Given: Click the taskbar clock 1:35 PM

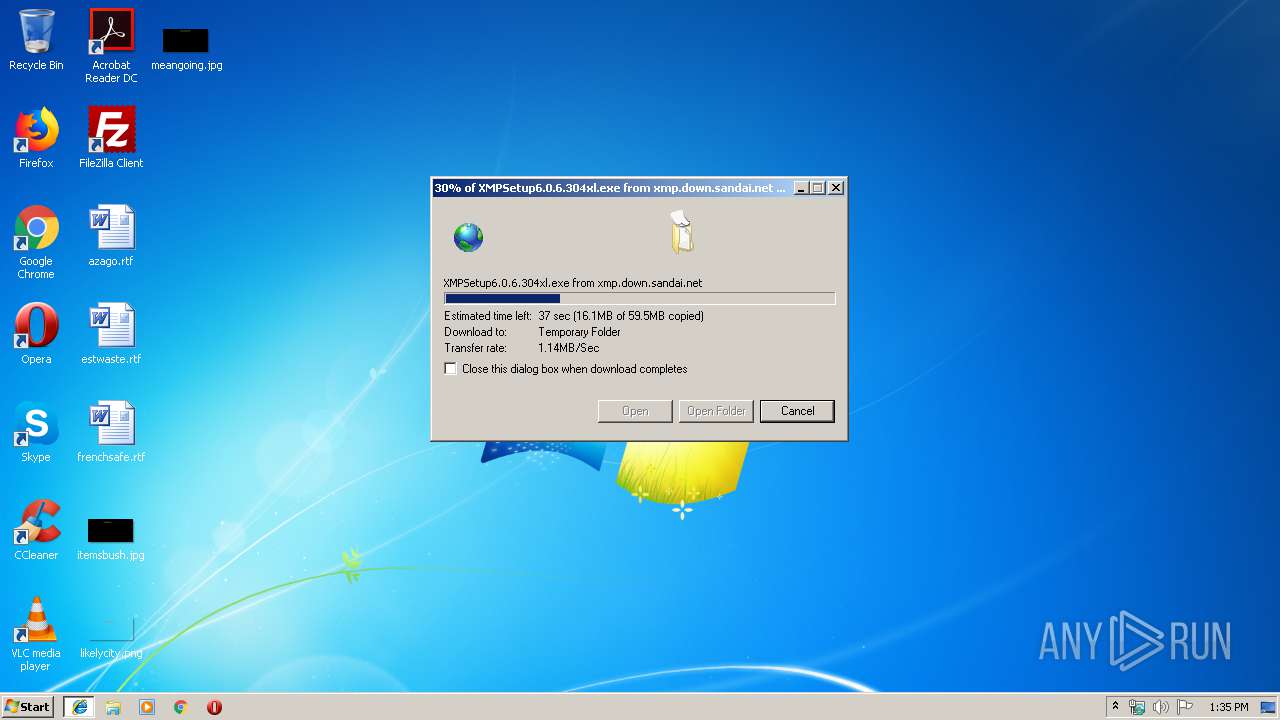Looking at the screenshot, I should tap(1228, 707).
